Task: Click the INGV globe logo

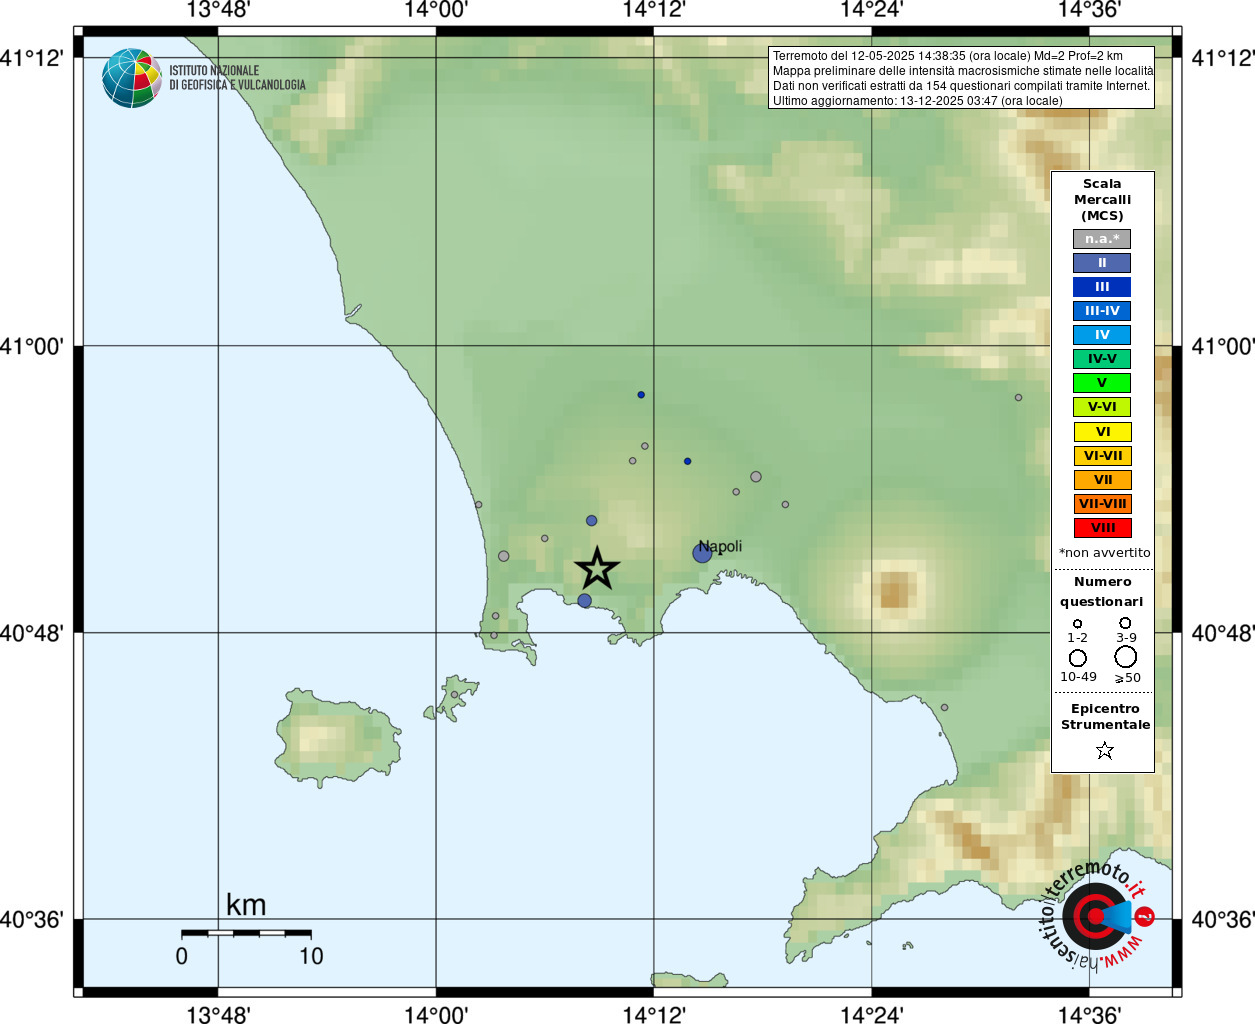Action: click(x=132, y=78)
